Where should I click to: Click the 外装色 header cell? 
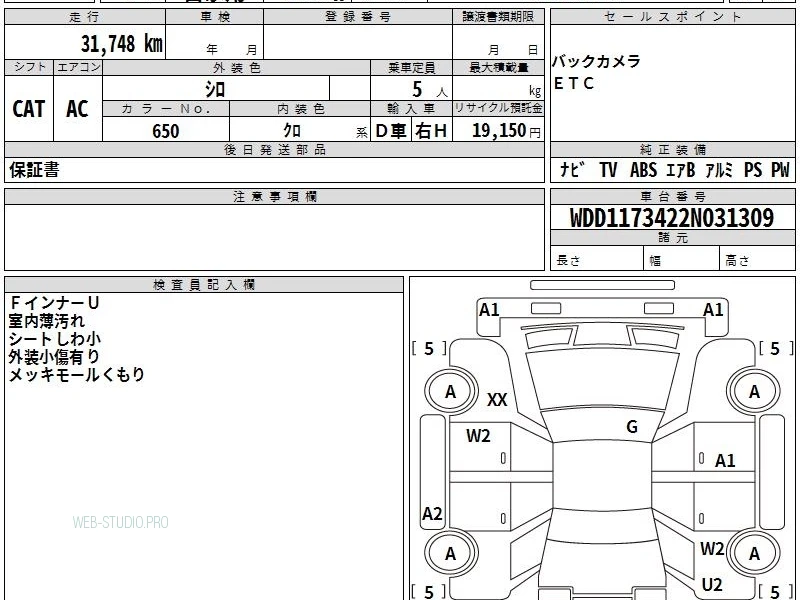[237, 67]
